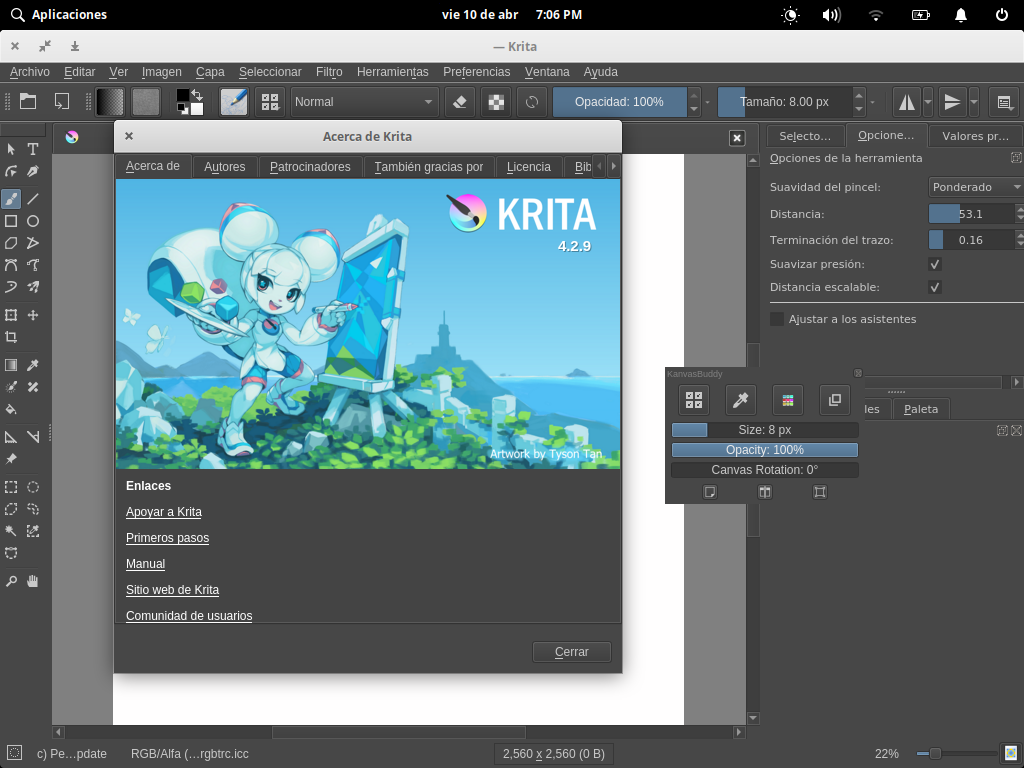1024x768 pixels.
Task: Open brush presets in KanvasBuddy
Action: click(x=694, y=400)
